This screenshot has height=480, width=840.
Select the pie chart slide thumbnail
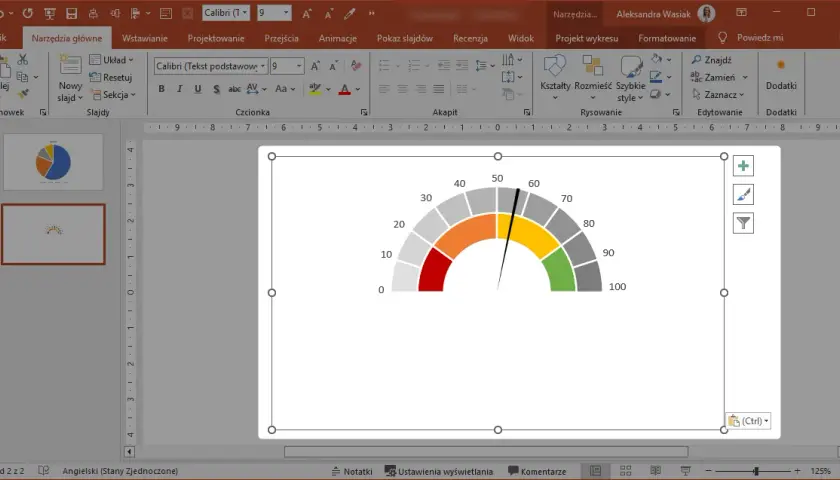[x=53, y=162]
